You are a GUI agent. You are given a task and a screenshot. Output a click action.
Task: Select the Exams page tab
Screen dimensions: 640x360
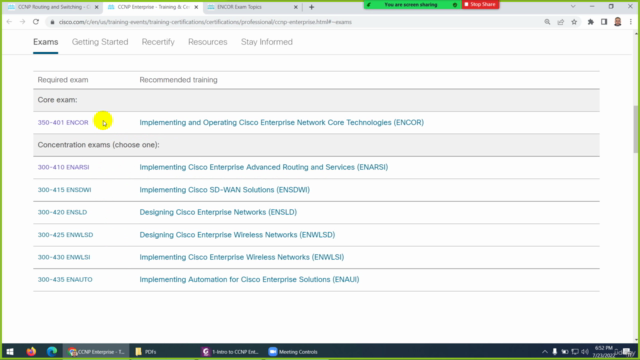coord(46,42)
